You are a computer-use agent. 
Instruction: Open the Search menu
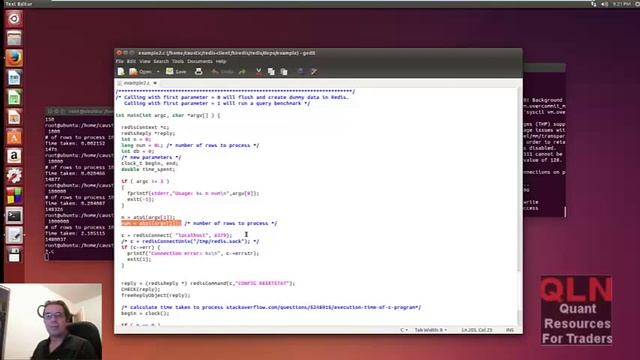[x=161, y=61]
